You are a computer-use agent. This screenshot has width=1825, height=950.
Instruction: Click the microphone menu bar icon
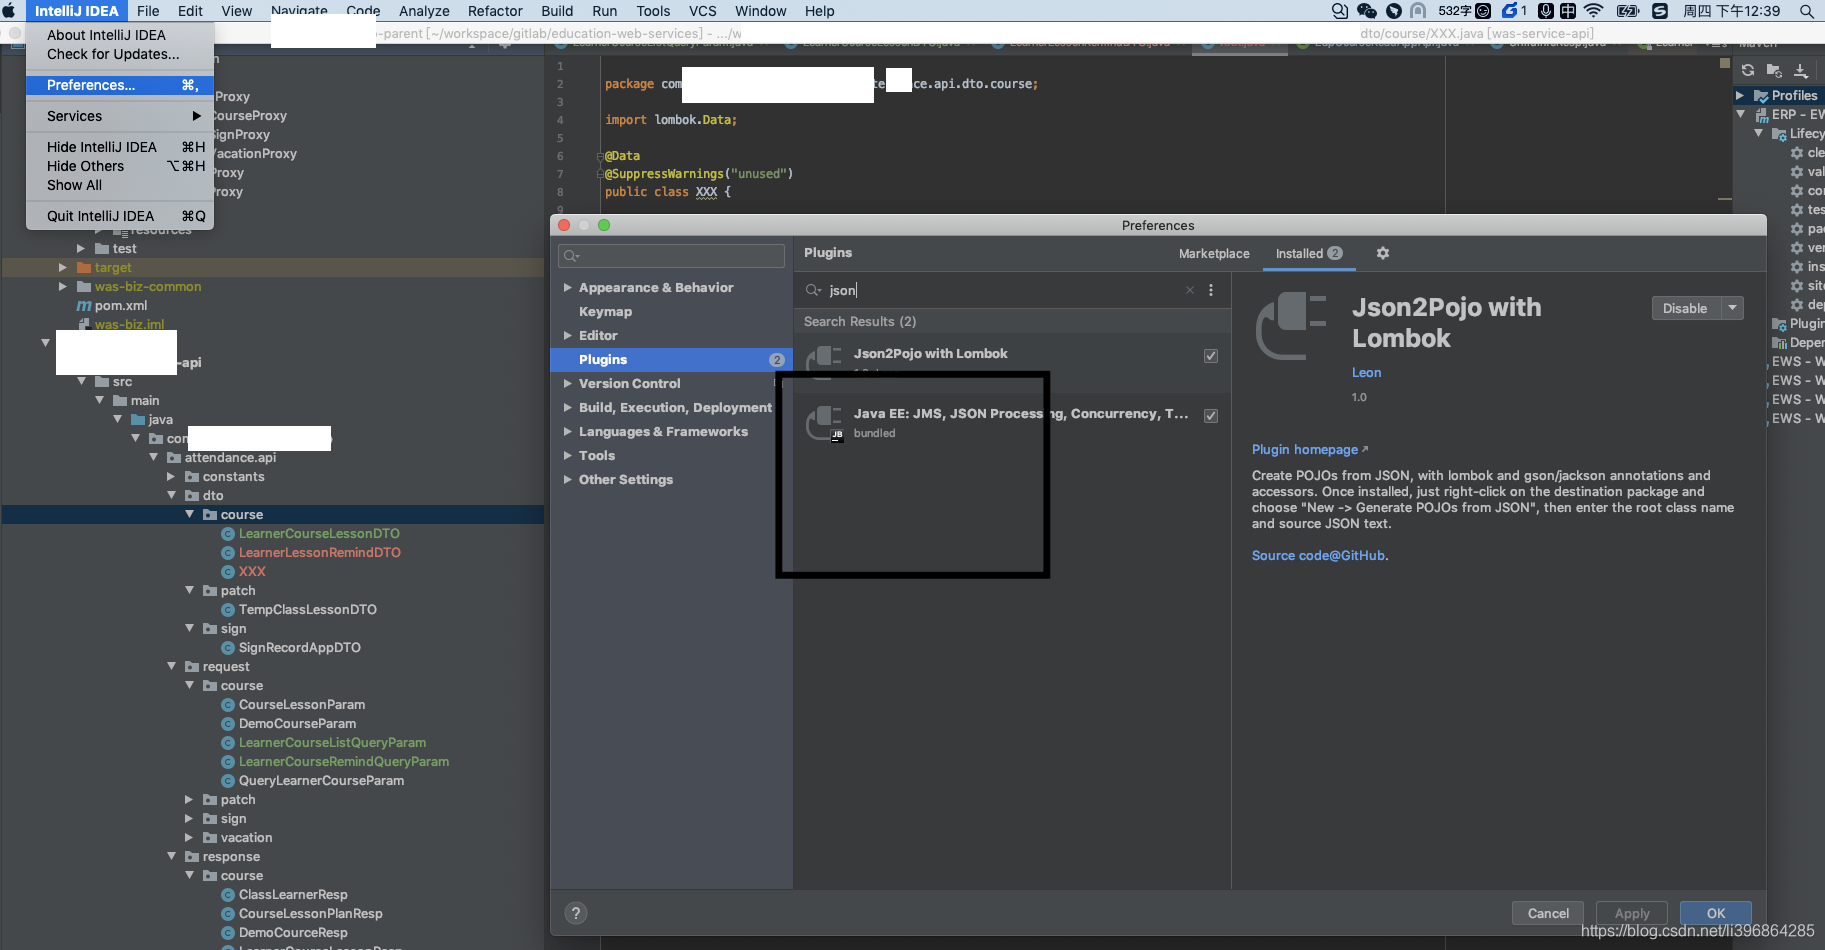[1546, 11]
